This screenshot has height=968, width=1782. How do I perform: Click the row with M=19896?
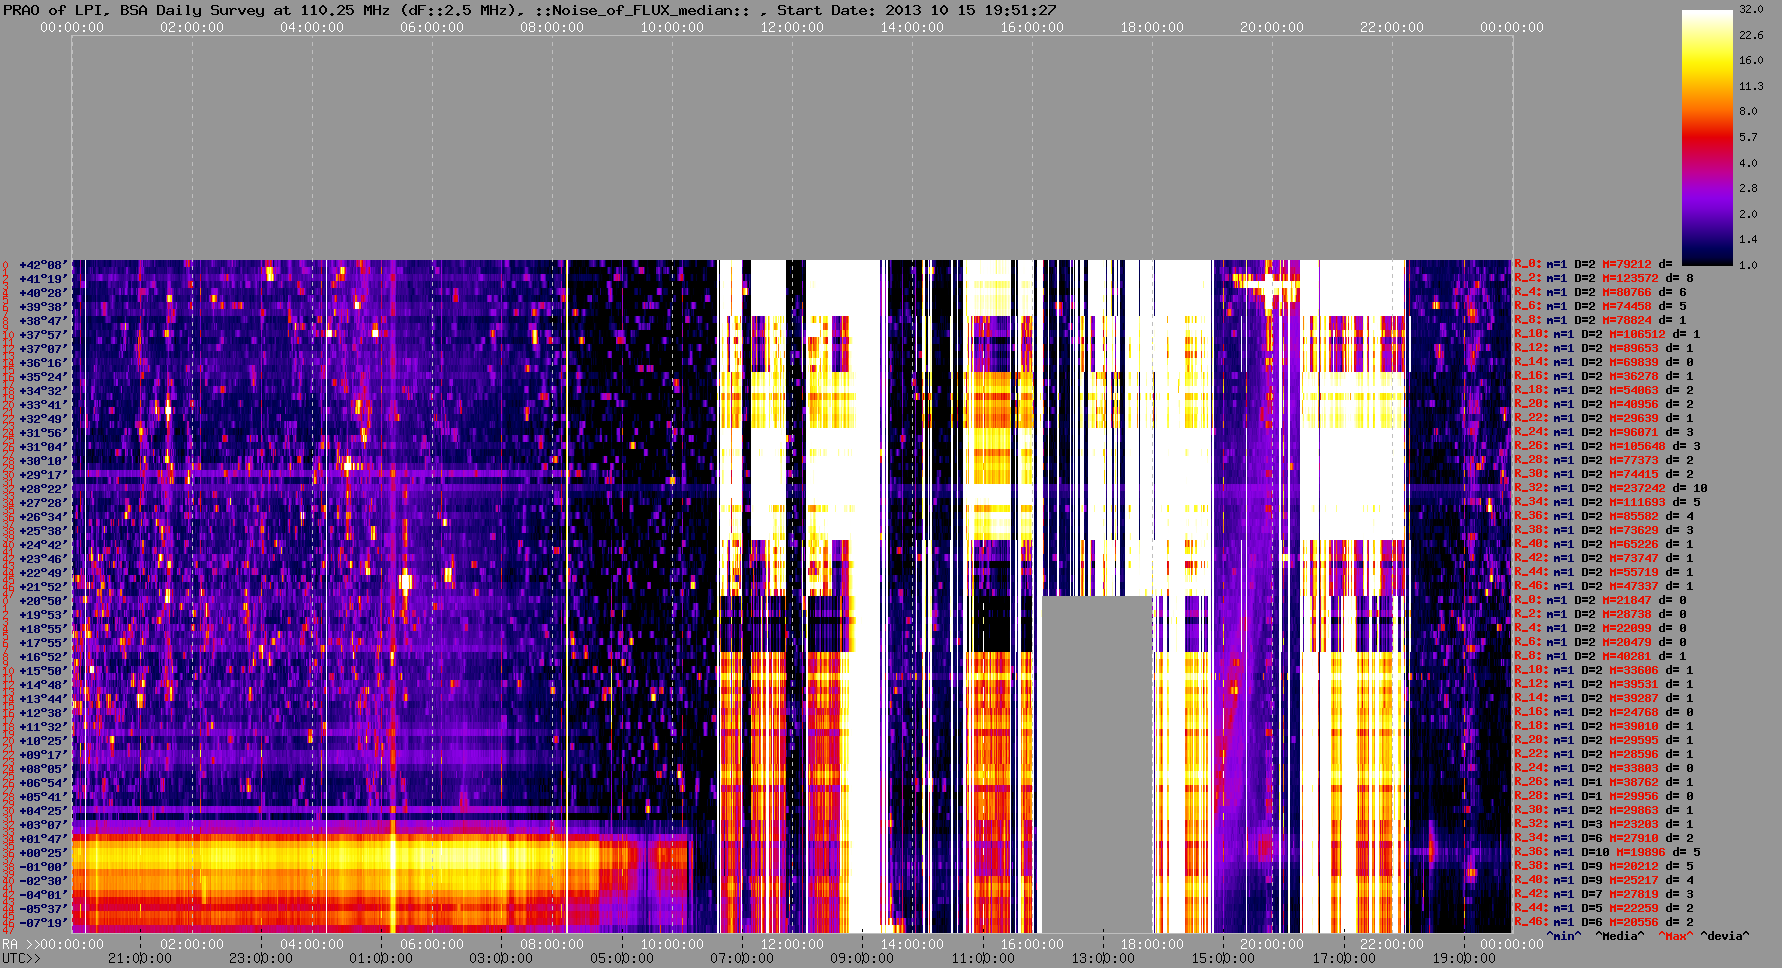1607,853
